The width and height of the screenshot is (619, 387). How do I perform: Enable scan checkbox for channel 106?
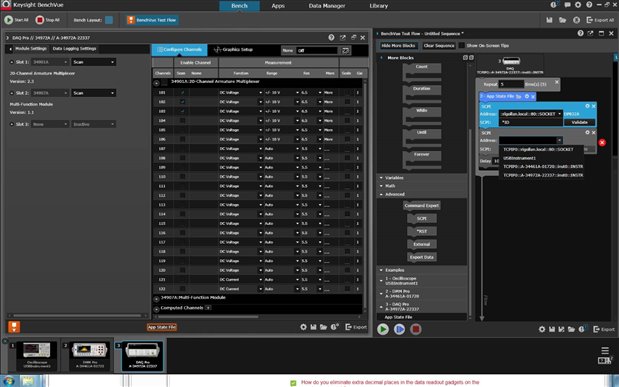182,139
